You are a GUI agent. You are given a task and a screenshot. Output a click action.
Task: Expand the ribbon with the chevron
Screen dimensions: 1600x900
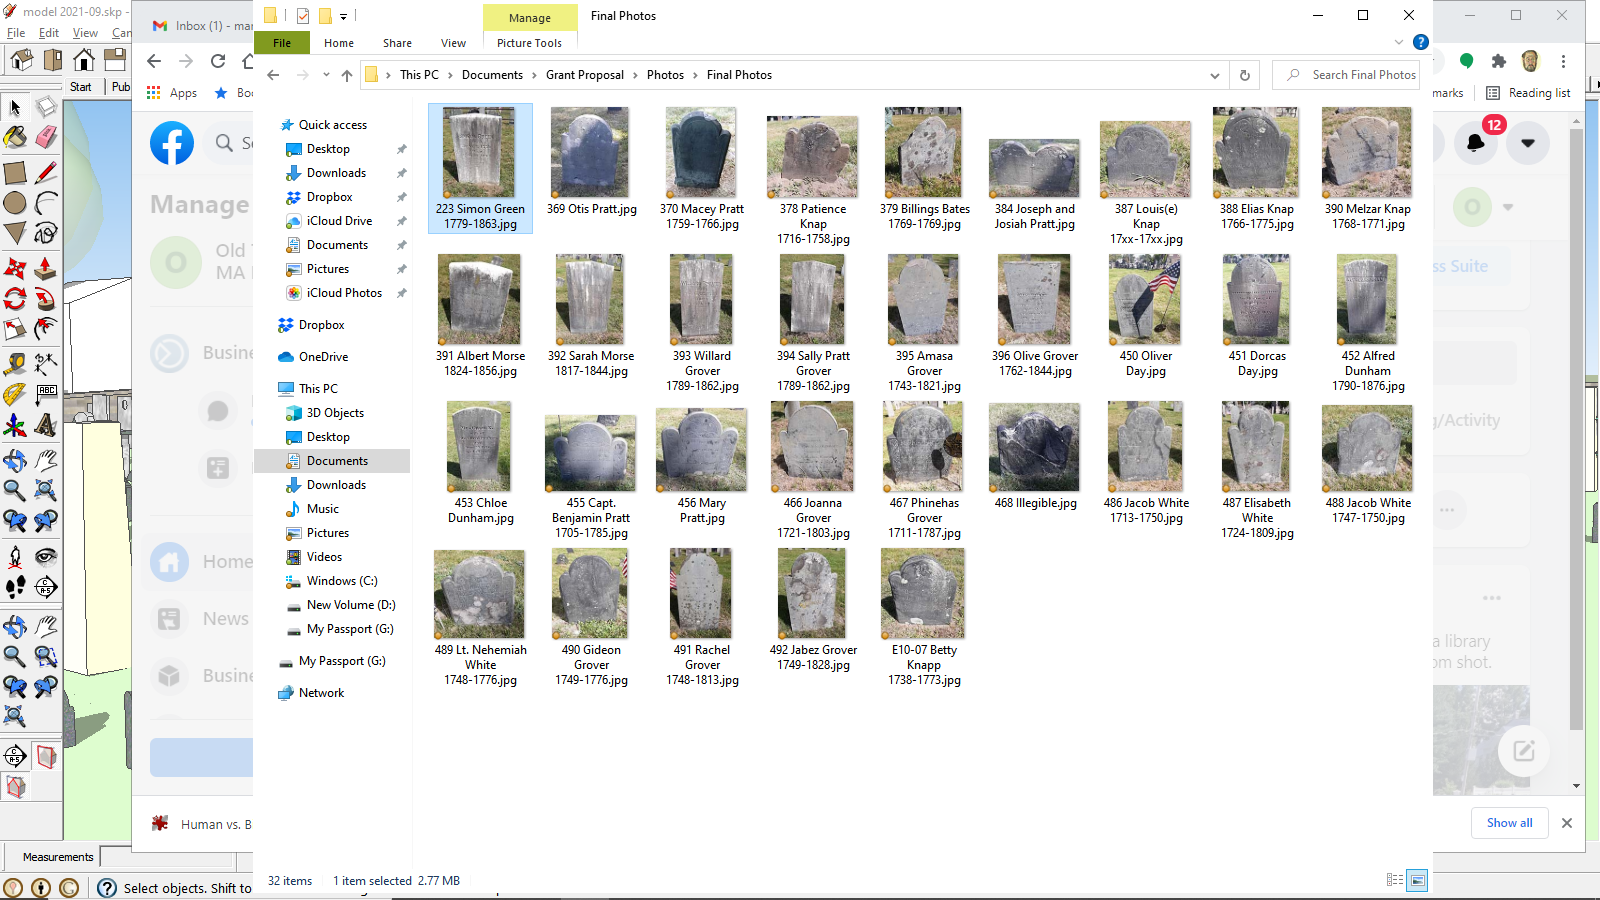[1399, 42]
